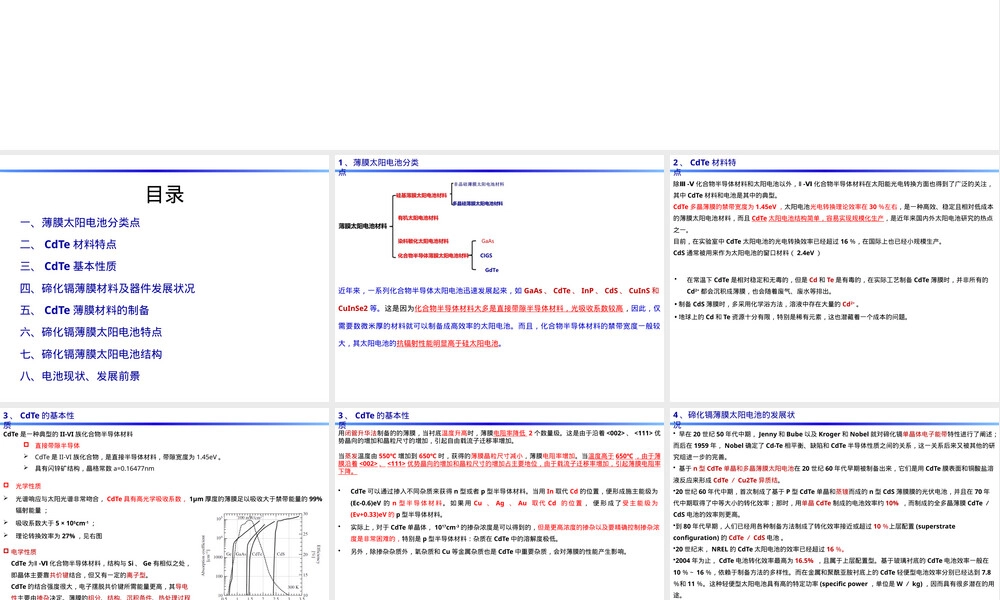Click the 薄膜太阳电池材料 root label in diagram
The image size is (1000, 600).
click(x=362, y=226)
